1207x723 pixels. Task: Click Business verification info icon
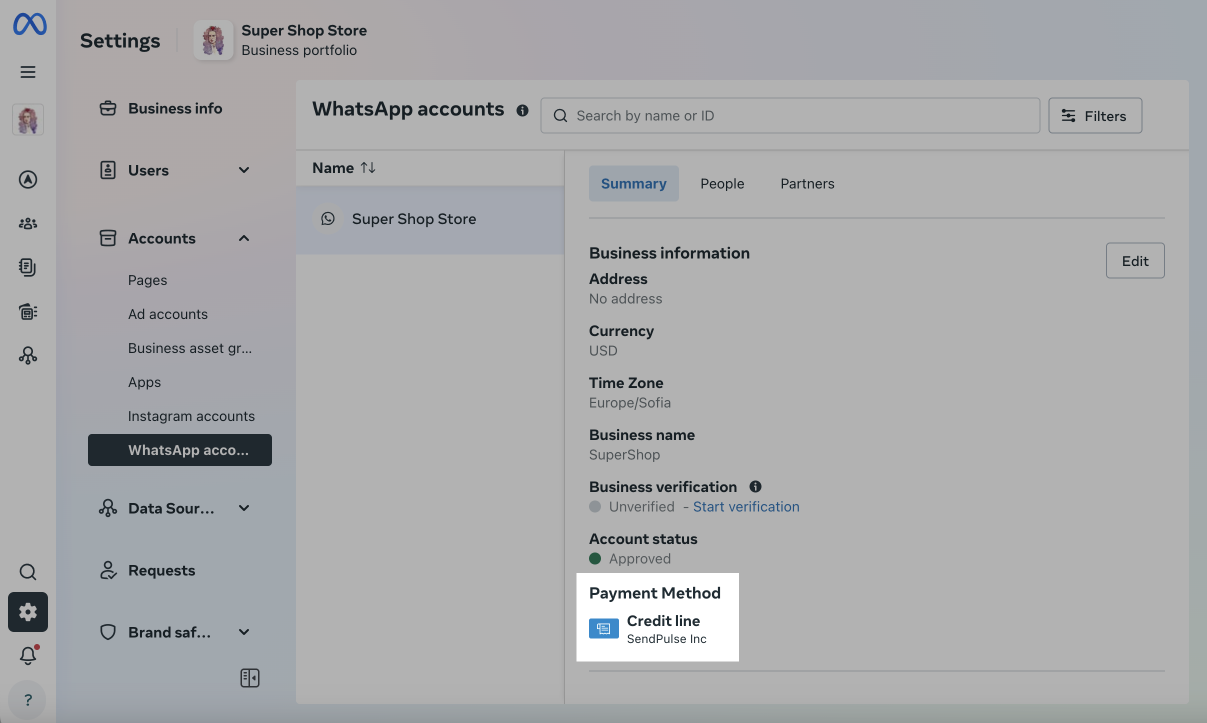coord(756,487)
